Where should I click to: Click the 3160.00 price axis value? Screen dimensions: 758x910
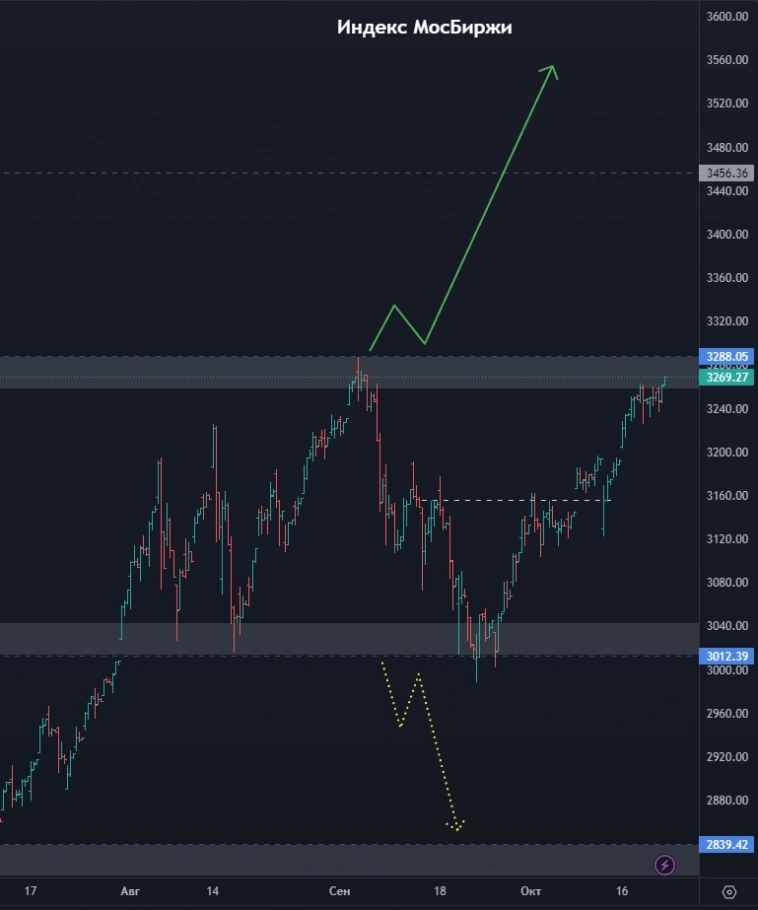[727, 496]
